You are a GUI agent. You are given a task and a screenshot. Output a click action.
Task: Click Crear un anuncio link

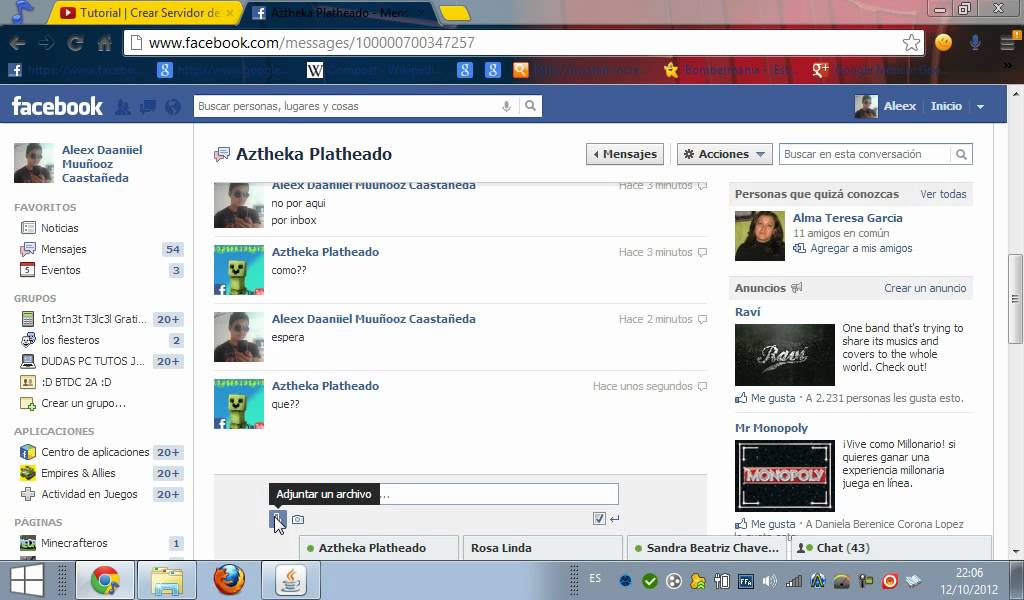pos(925,288)
